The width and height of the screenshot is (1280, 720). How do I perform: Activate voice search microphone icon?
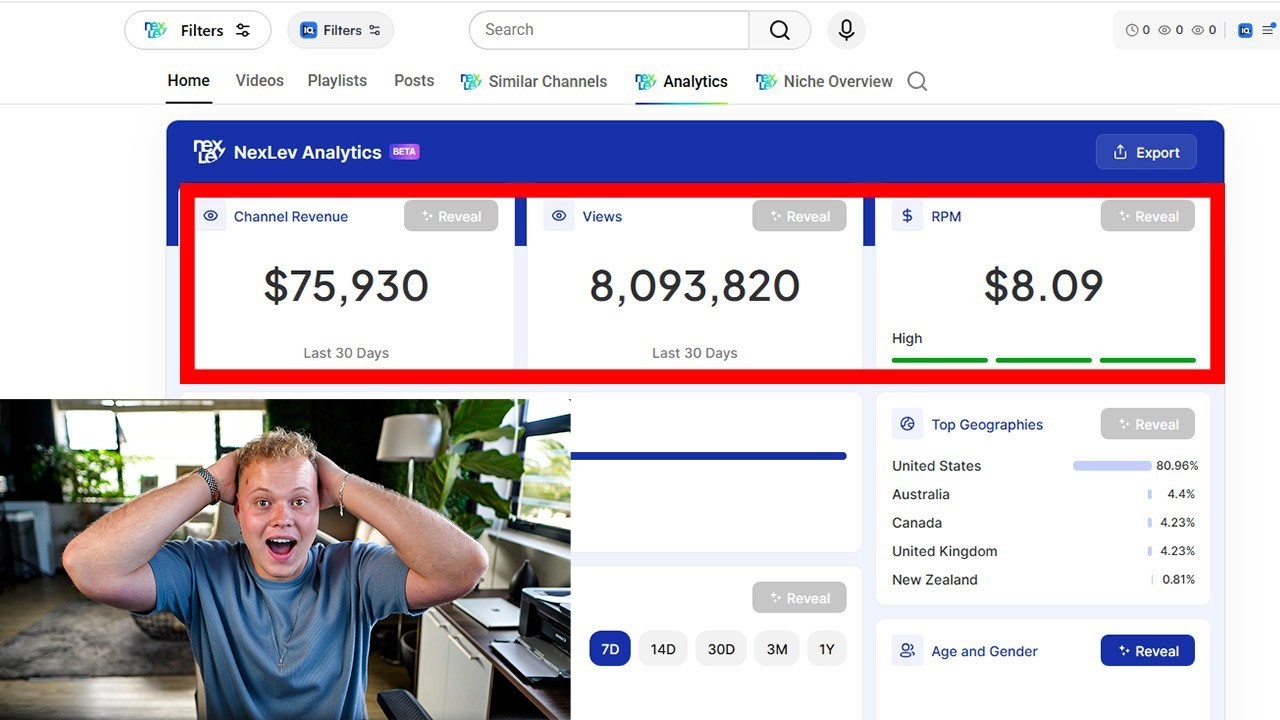pyautogui.click(x=846, y=30)
